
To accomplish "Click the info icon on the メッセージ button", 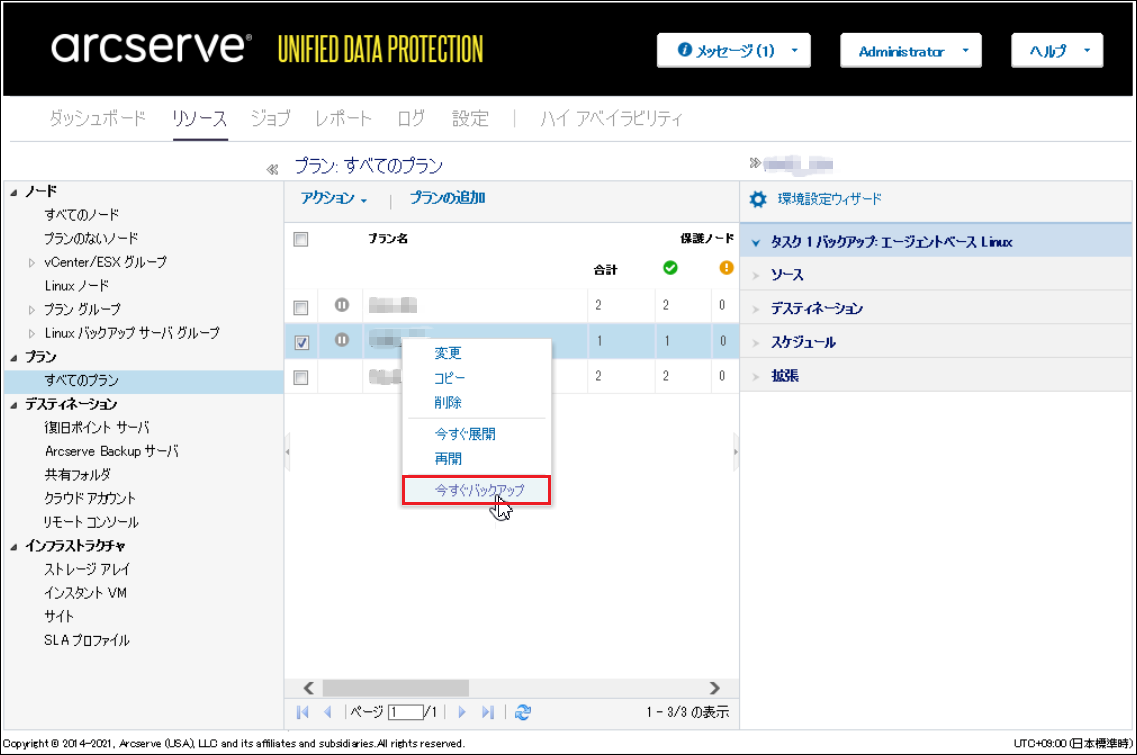I will click(x=685, y=49).
